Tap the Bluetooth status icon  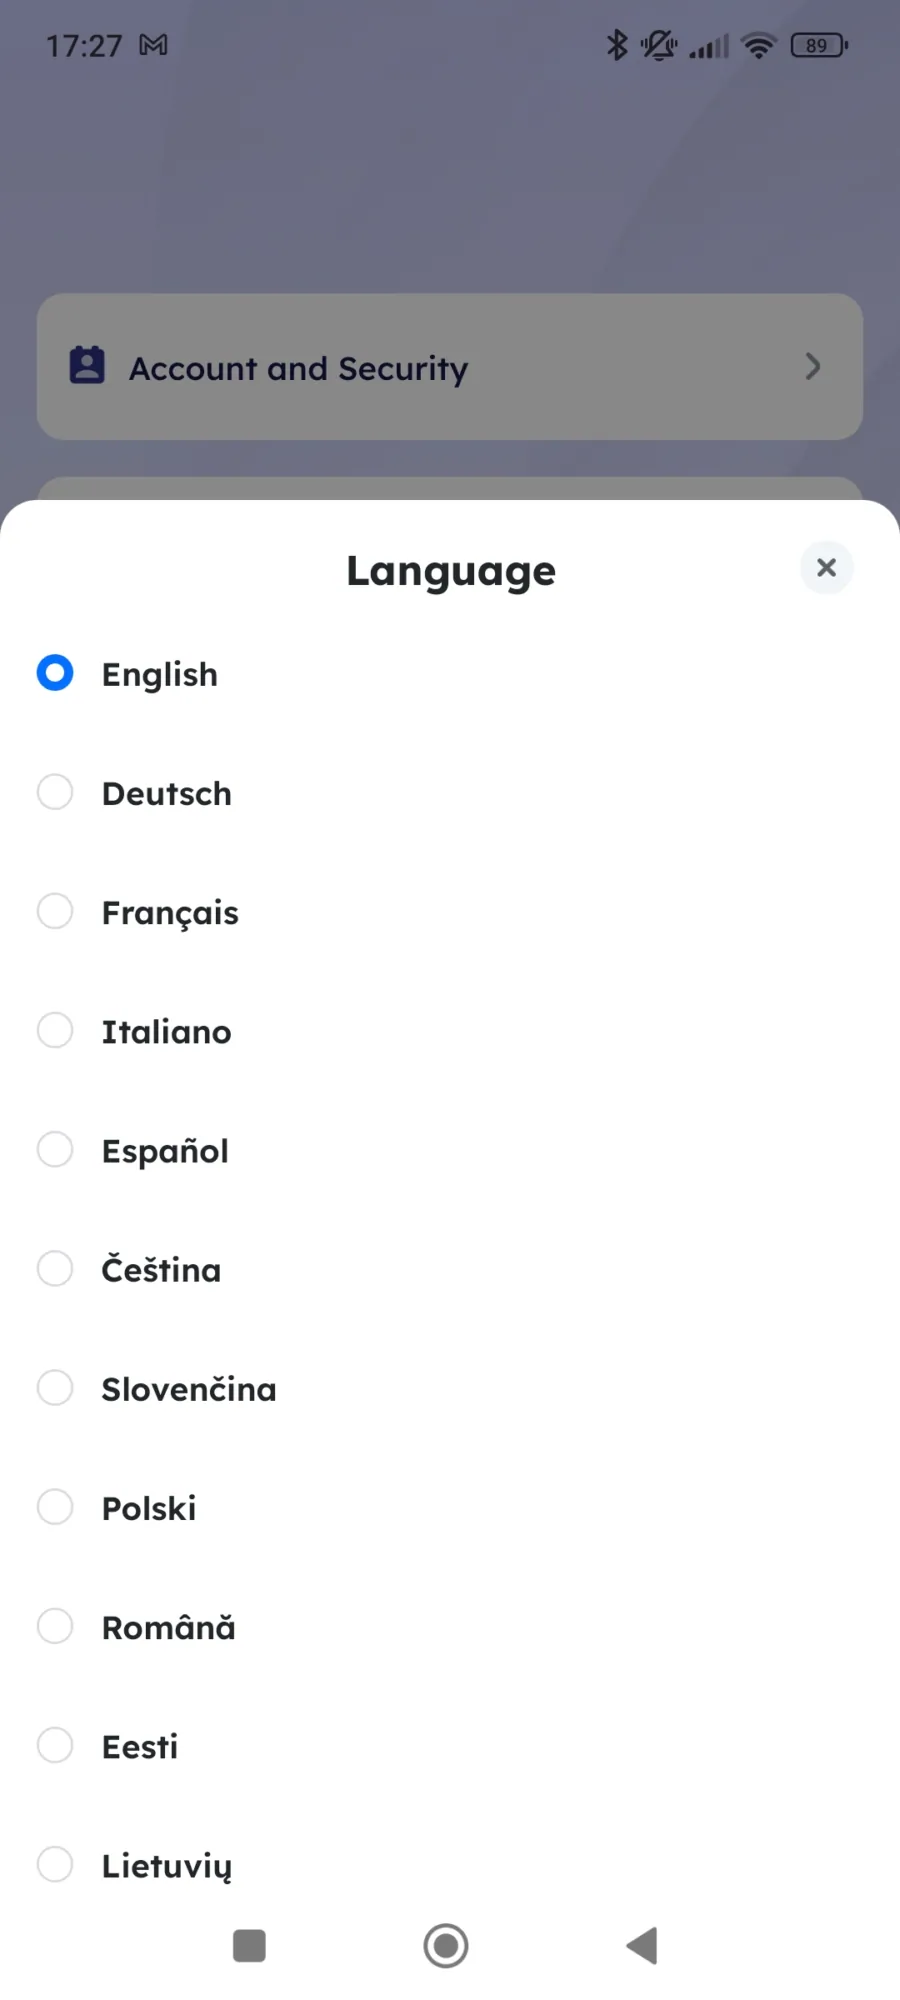(617, 45)
